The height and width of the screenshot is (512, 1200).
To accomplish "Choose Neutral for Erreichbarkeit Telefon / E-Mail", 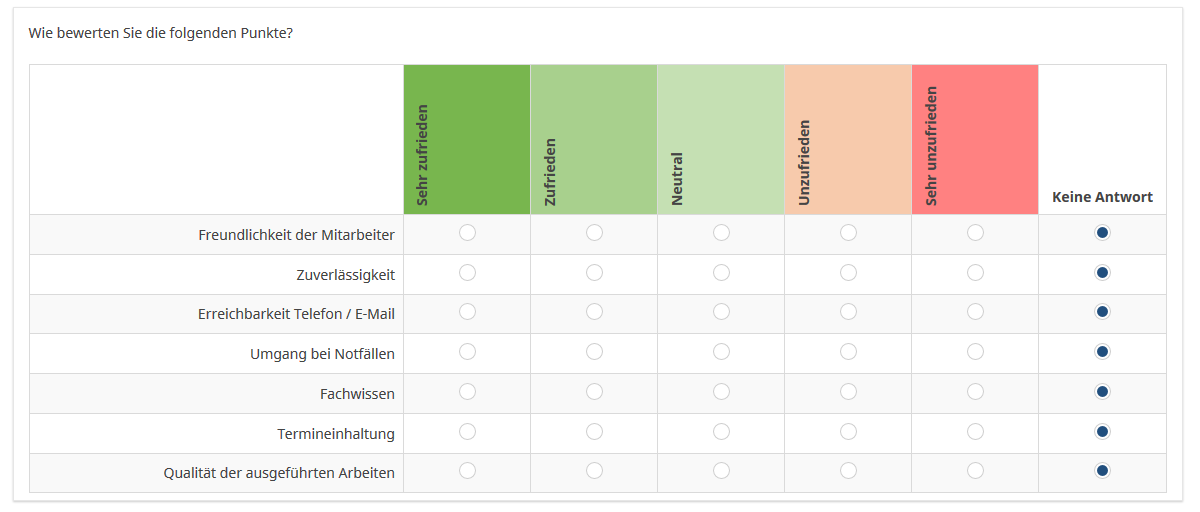I will click(721, 312).
